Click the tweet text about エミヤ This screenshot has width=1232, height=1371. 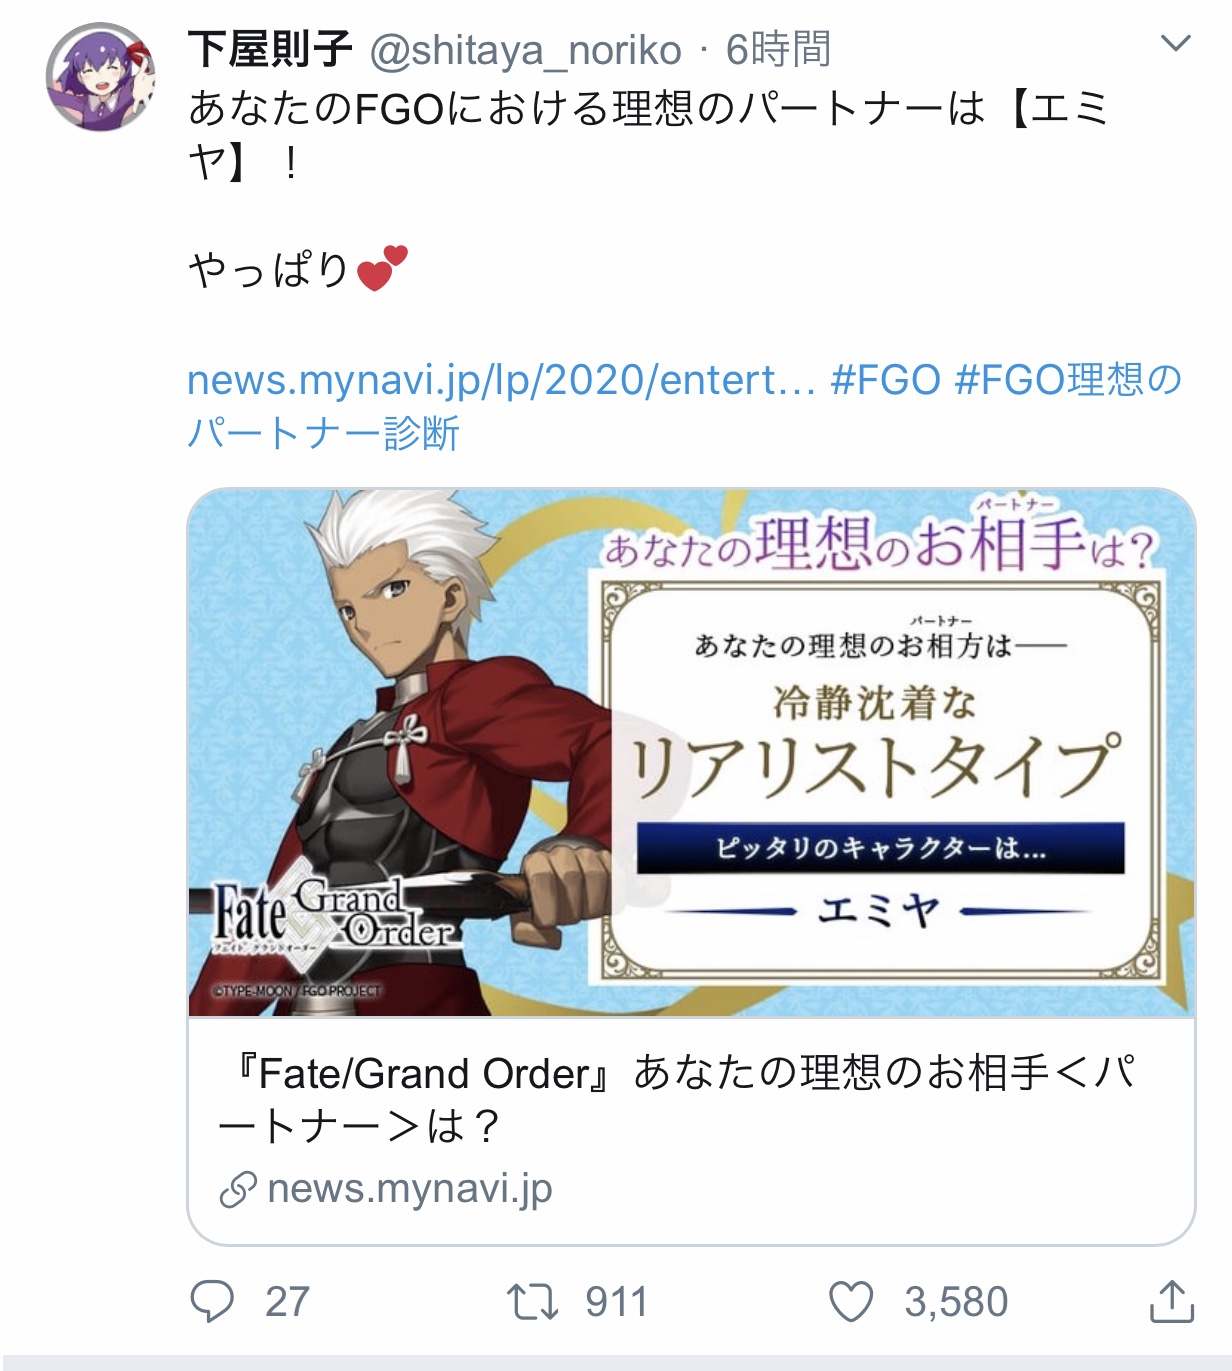[648, 135]
